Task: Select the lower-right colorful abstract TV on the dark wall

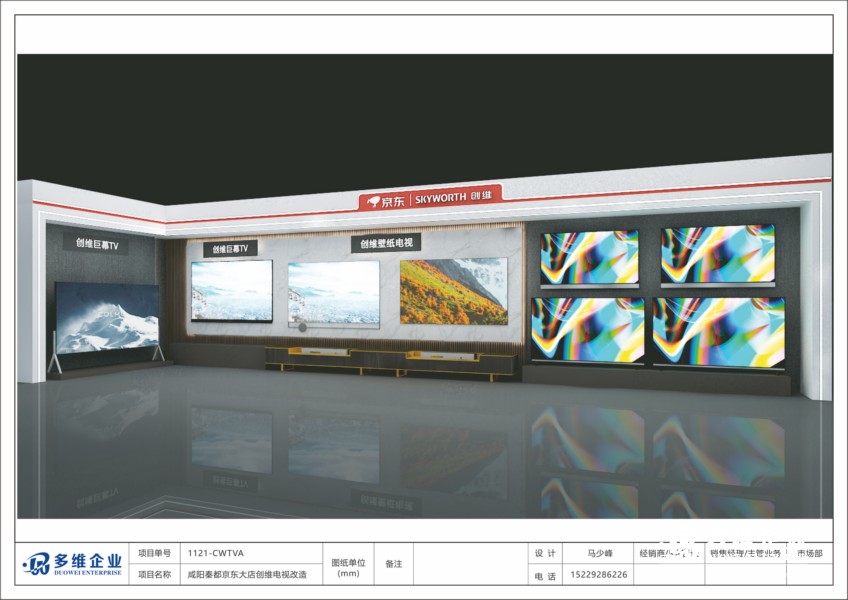Action: (719, 332)
